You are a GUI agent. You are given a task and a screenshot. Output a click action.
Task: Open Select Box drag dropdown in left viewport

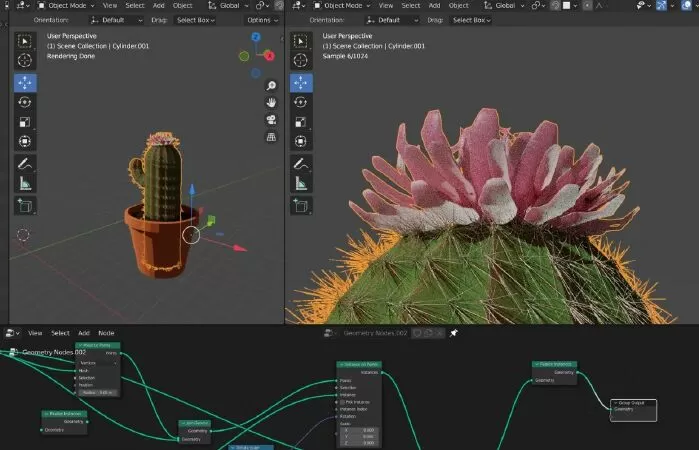click(196, 20)
